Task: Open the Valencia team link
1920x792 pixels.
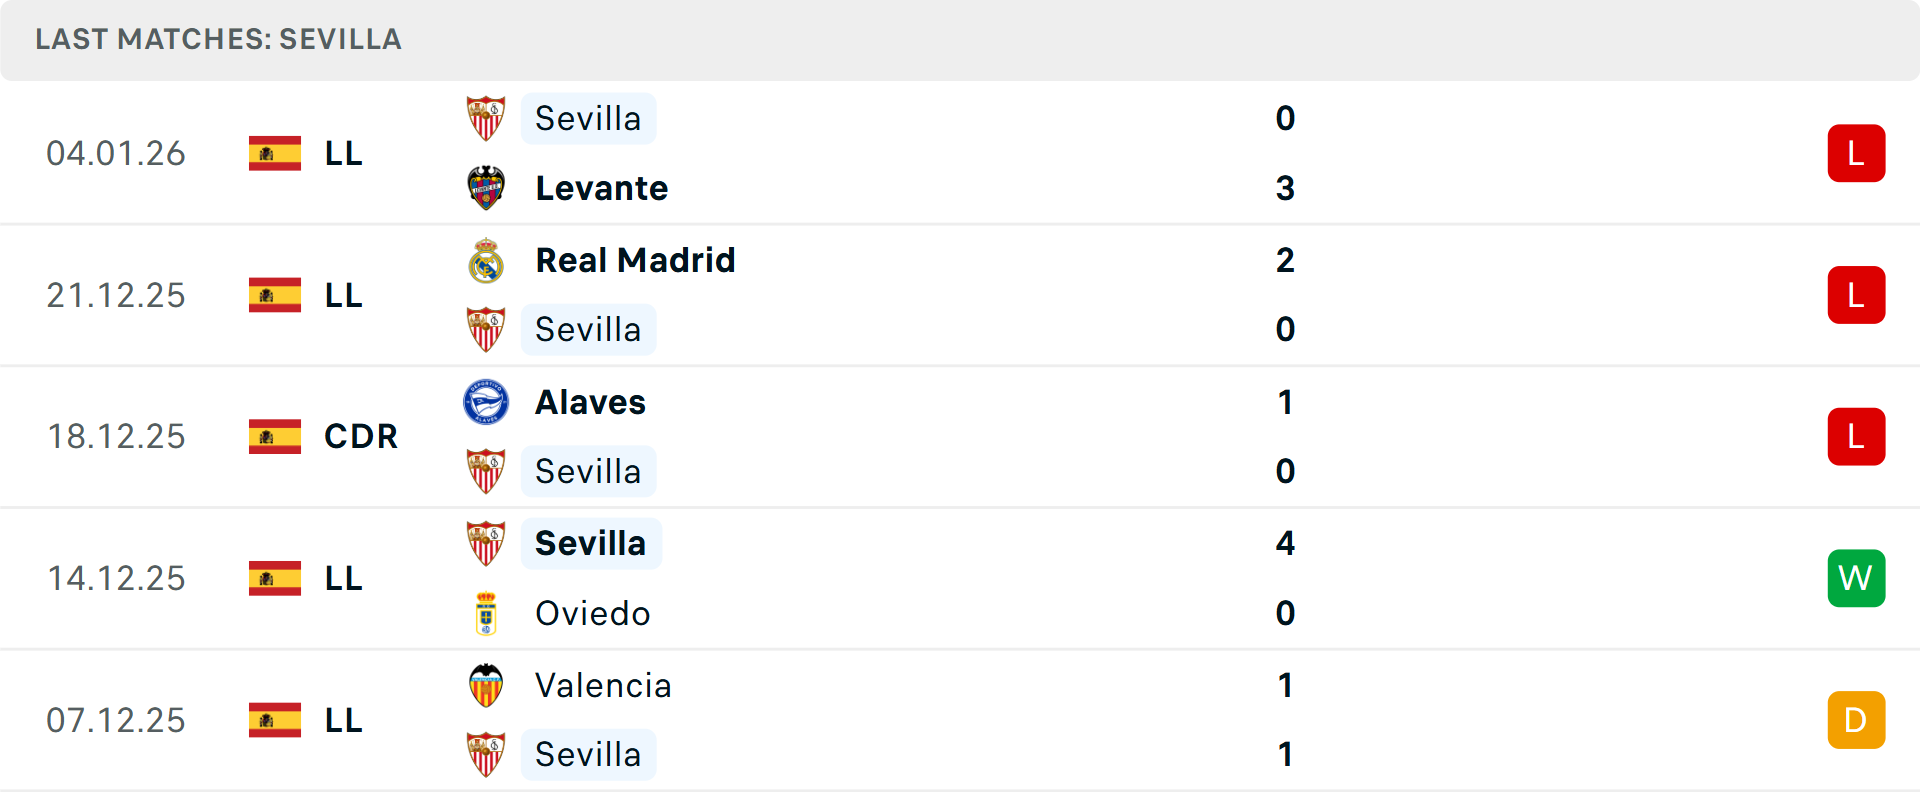Action: click(x=603, y=685)
